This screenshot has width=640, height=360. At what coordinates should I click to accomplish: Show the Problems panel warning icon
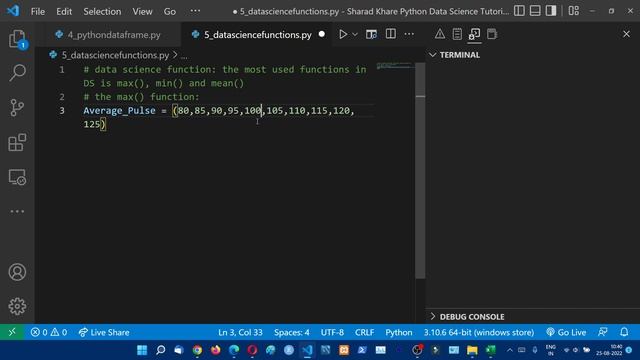point(440,34)
